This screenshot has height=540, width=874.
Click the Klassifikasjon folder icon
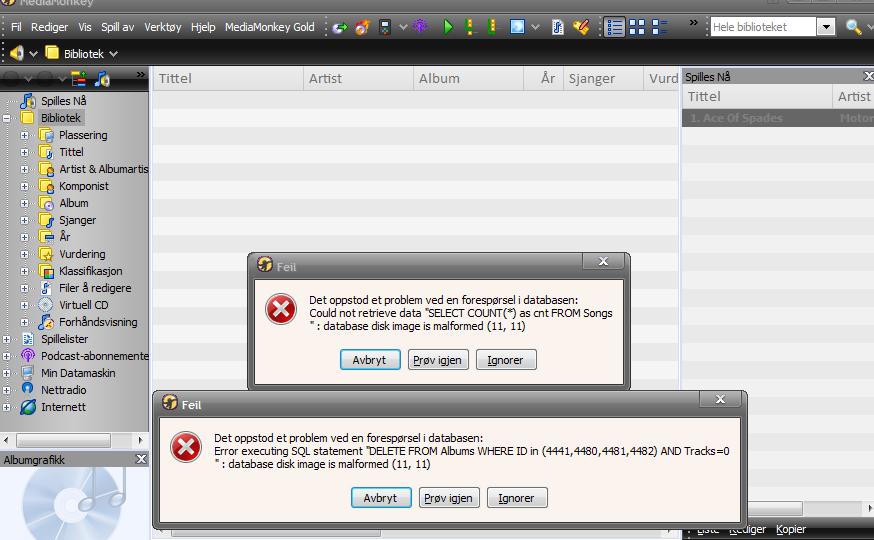pyautogui.click(x=46, y=271)
